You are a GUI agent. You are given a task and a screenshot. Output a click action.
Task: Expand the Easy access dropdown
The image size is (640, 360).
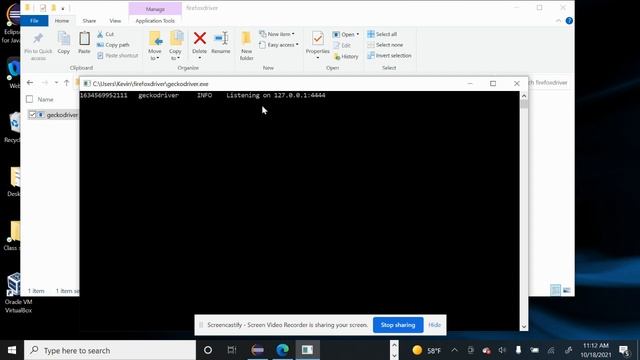278,45
